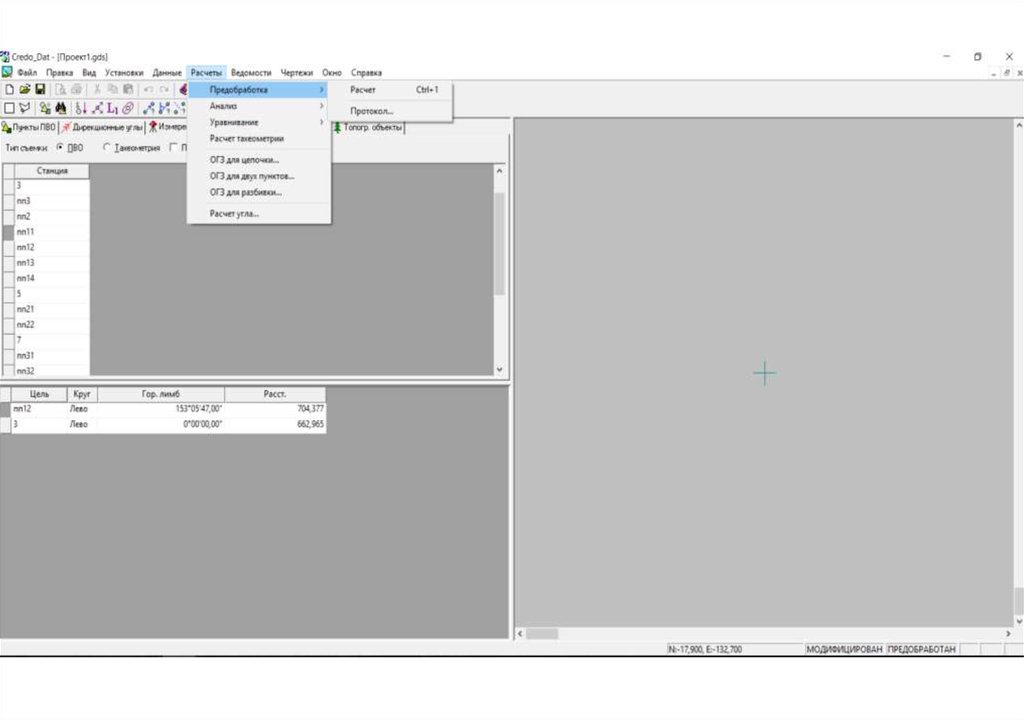Select the ПВО survey type radio button
This screenshot has width=1024, height=721.
point(60,147)
